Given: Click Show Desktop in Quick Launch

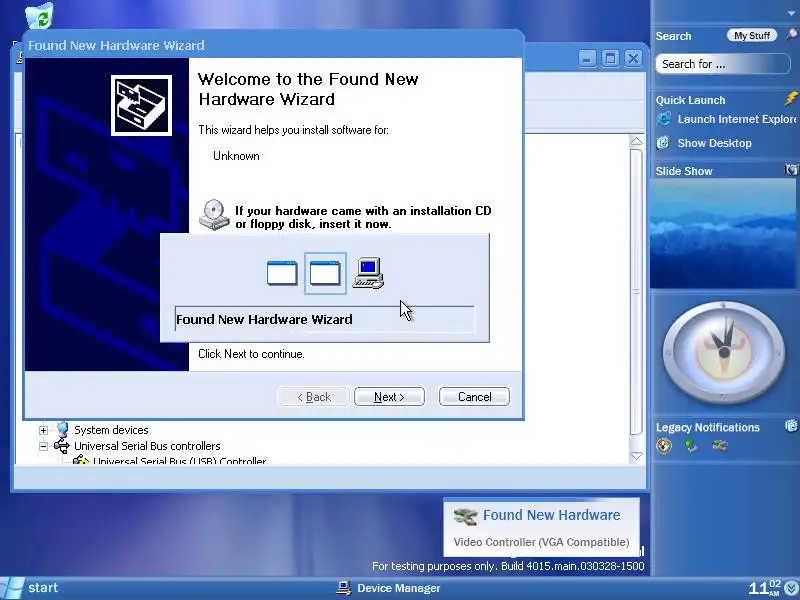Looking at the screenshot, I should click(714, 143).
